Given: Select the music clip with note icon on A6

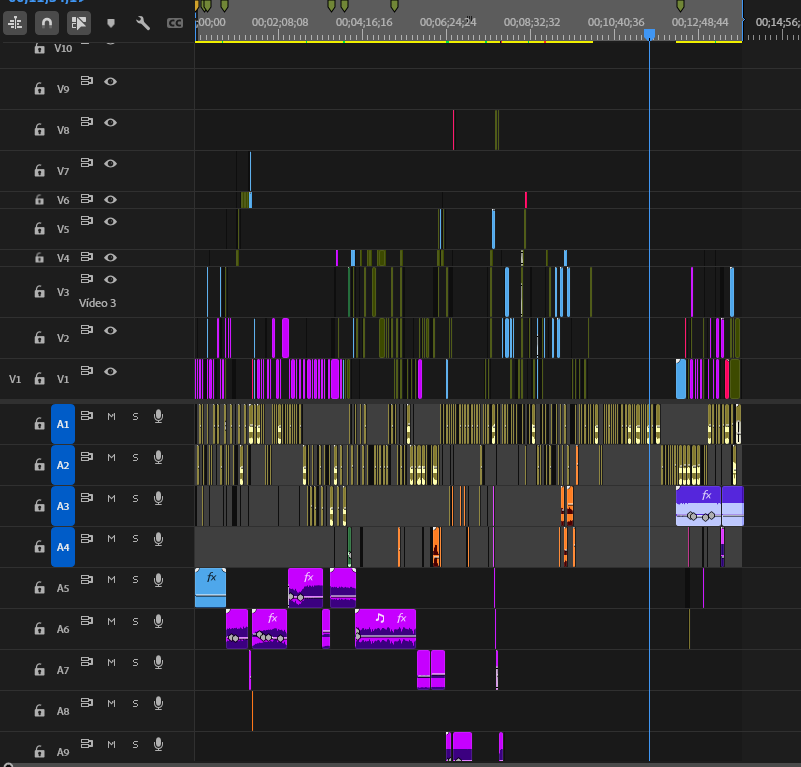Looking at the screenshot, I should tap(386, 629).
